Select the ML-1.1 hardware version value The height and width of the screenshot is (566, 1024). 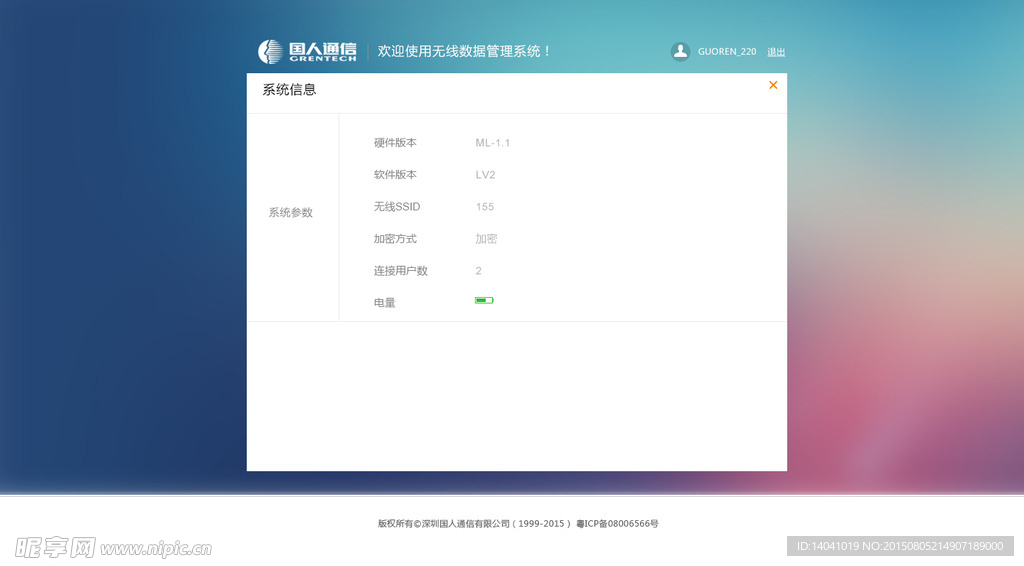[493, 143]
